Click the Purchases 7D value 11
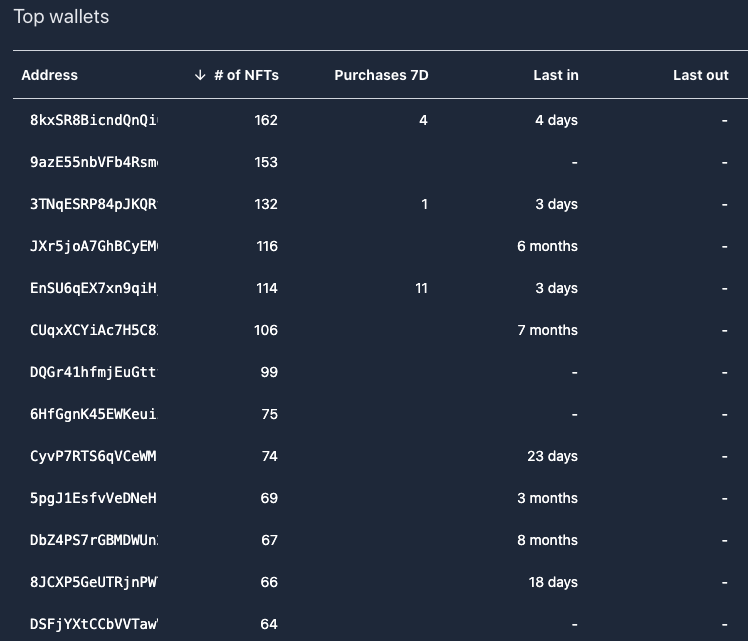 [421, 288]
